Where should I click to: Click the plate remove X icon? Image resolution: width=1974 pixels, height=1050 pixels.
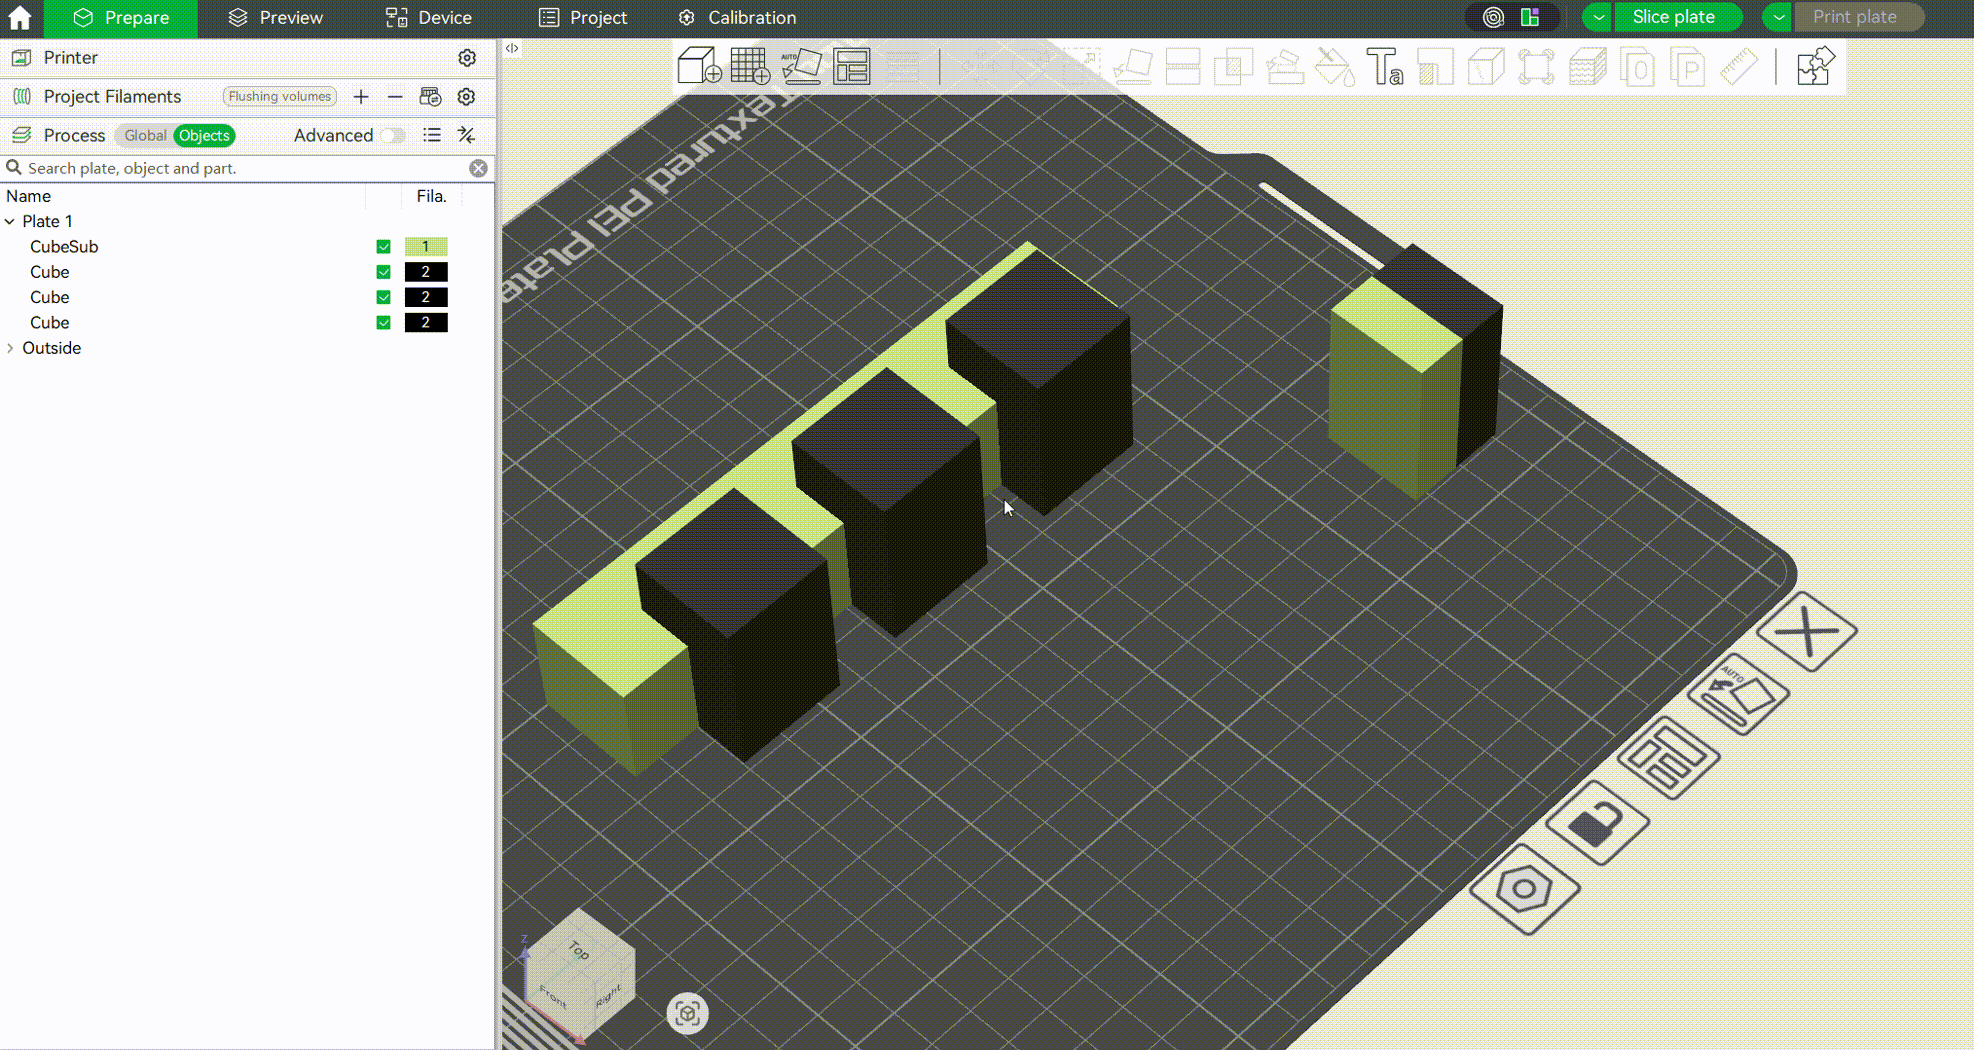coord(1807,632)
